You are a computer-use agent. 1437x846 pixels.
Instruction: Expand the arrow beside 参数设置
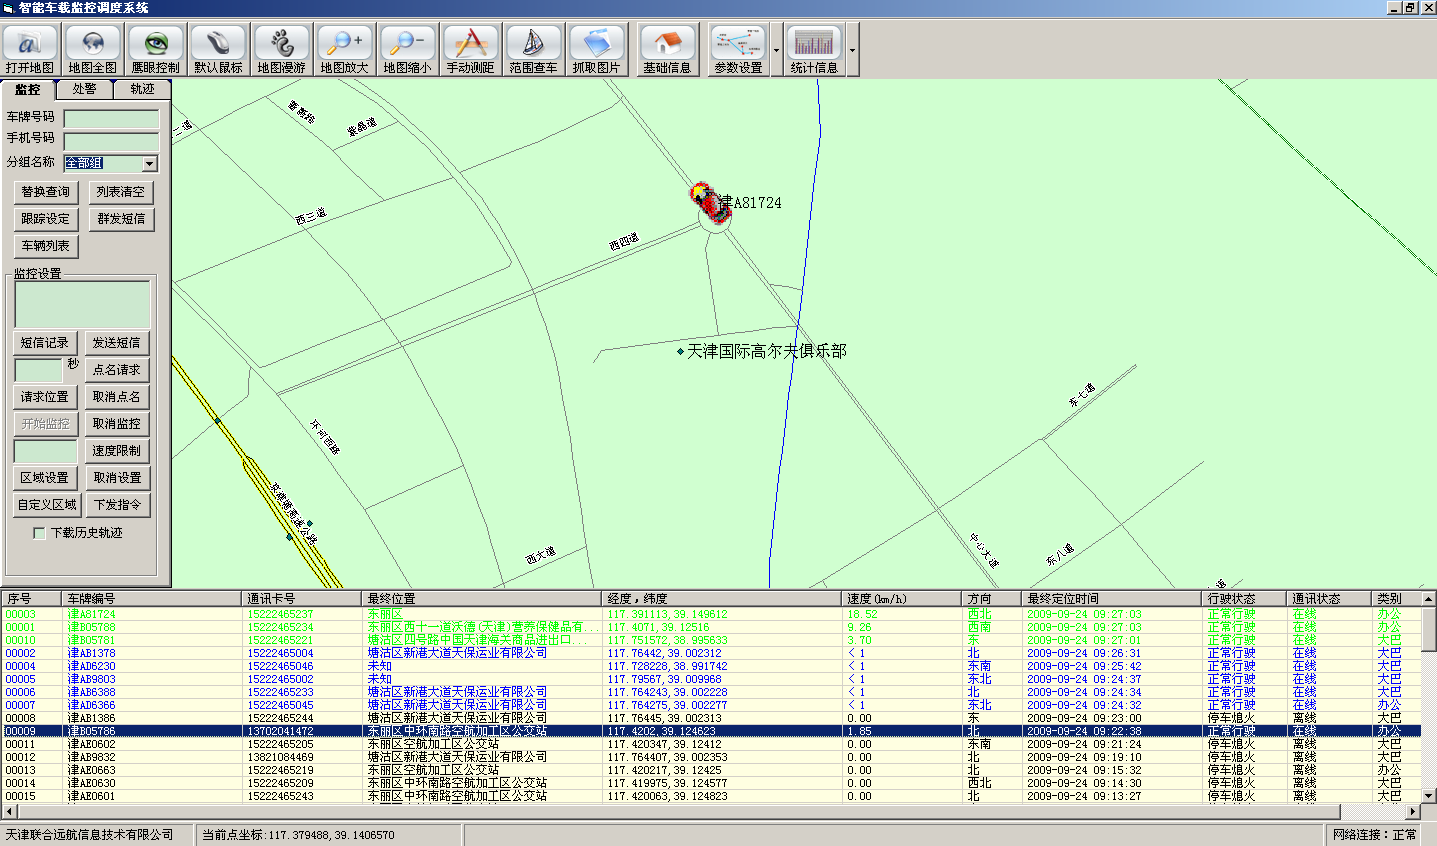[777, 50]
